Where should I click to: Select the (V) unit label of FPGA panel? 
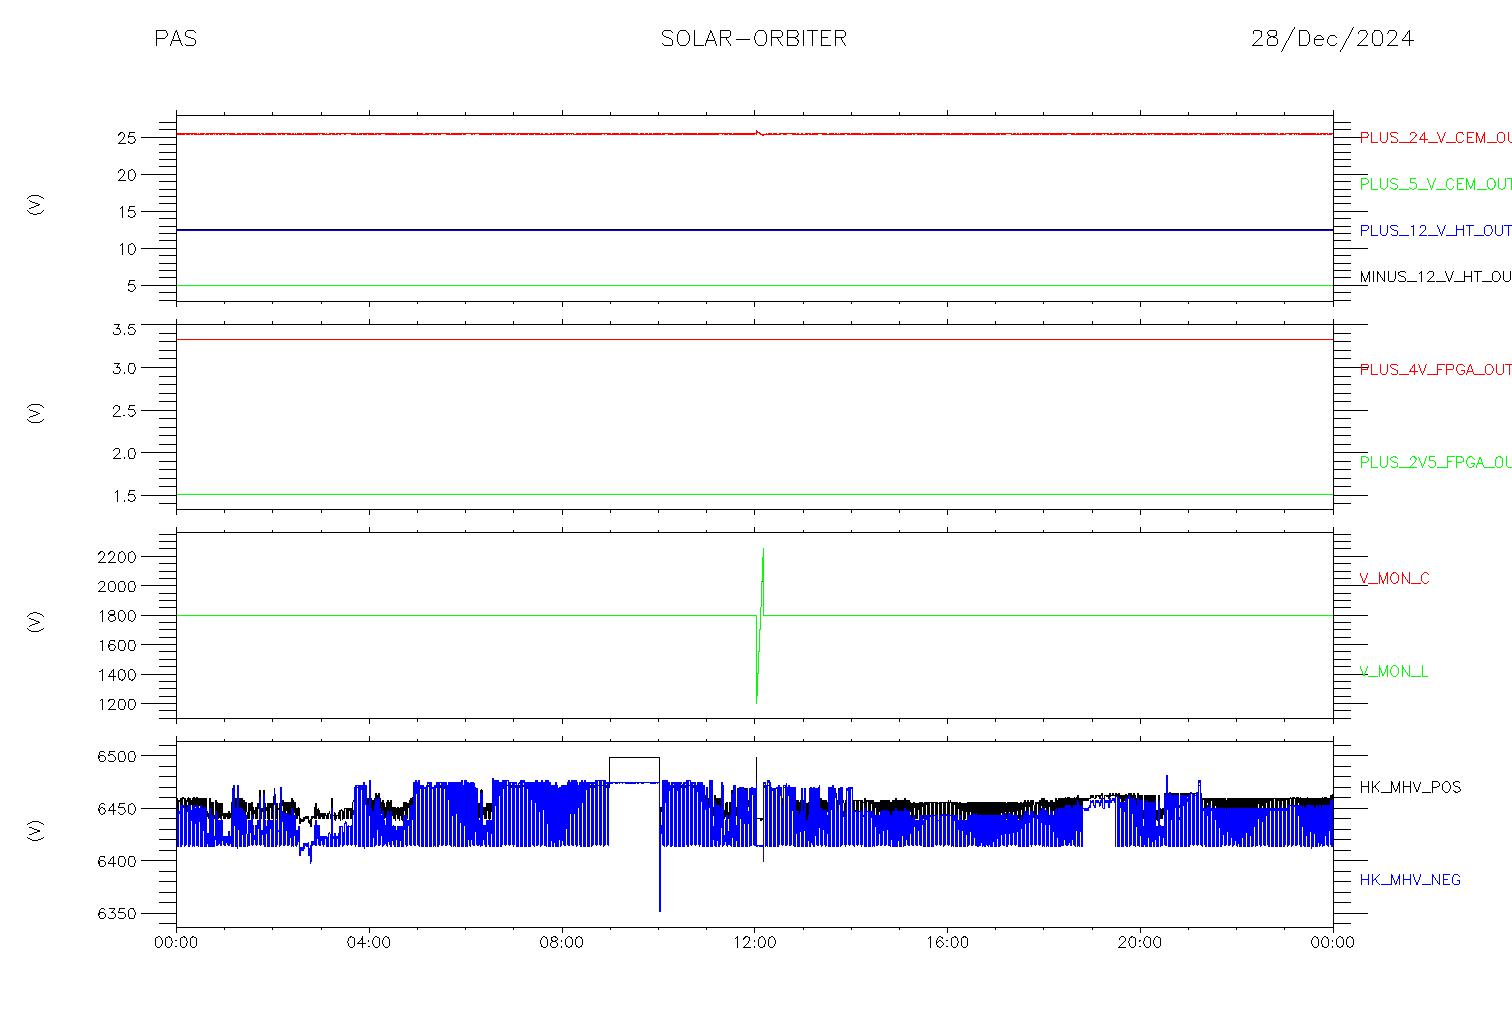click(36, 413)
